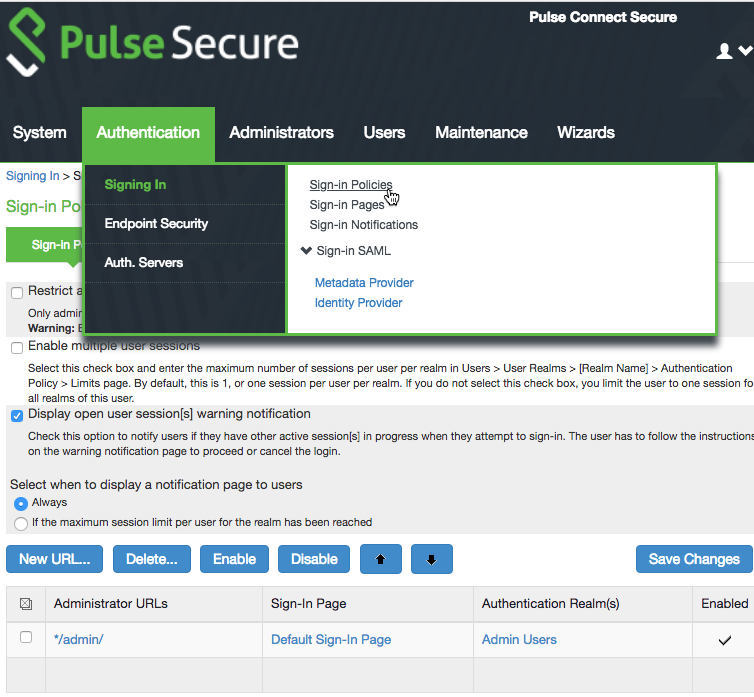
Task: Open the Default Sign-In Page link
Action: tap(331, 640)
